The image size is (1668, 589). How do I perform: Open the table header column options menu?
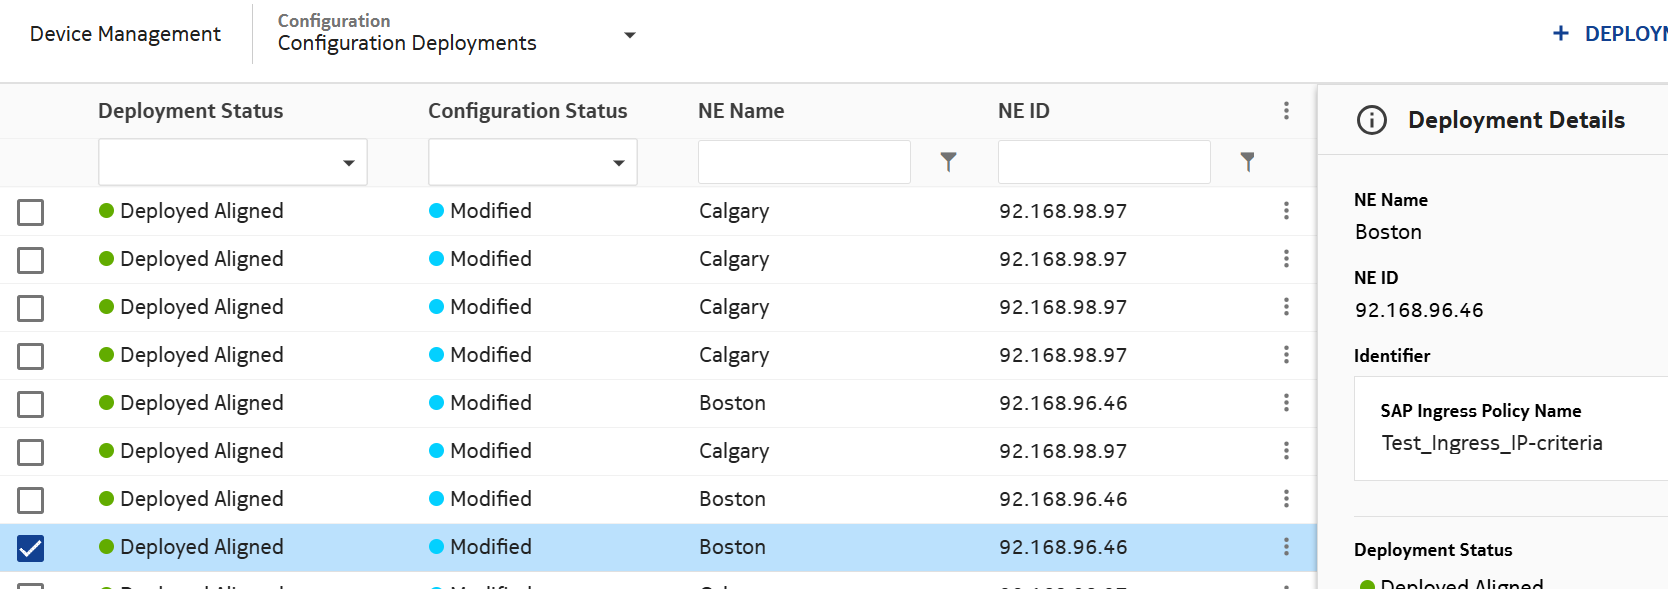1286,111
